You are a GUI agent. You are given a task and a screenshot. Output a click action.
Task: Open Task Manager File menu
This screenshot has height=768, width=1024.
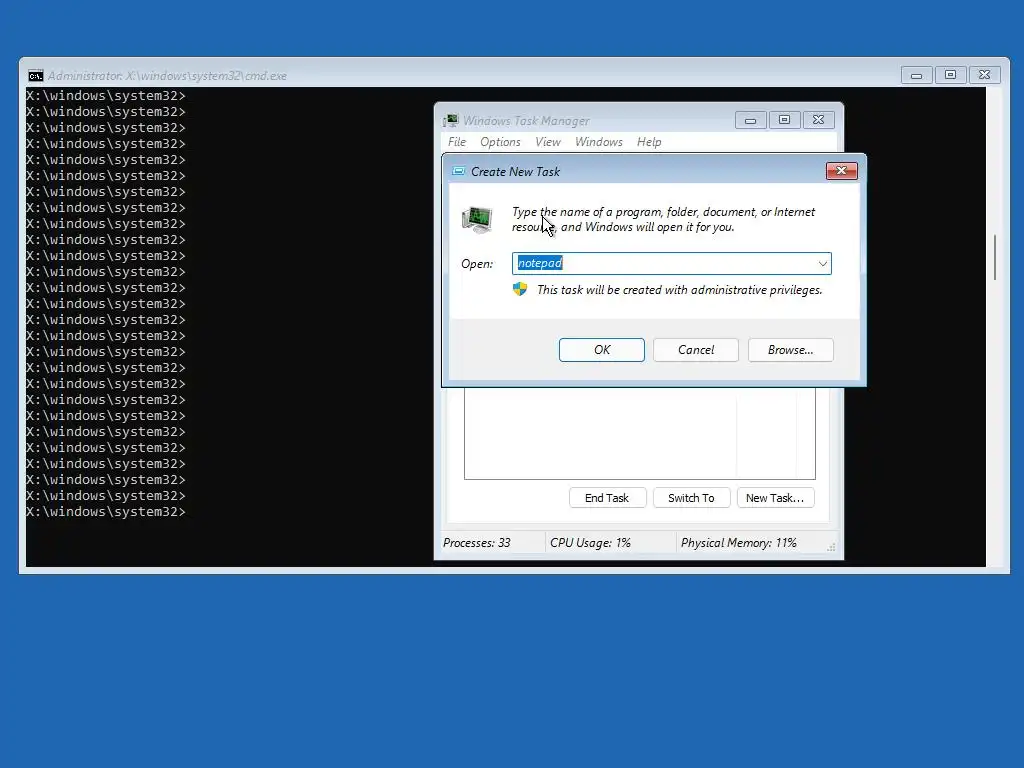456,142
